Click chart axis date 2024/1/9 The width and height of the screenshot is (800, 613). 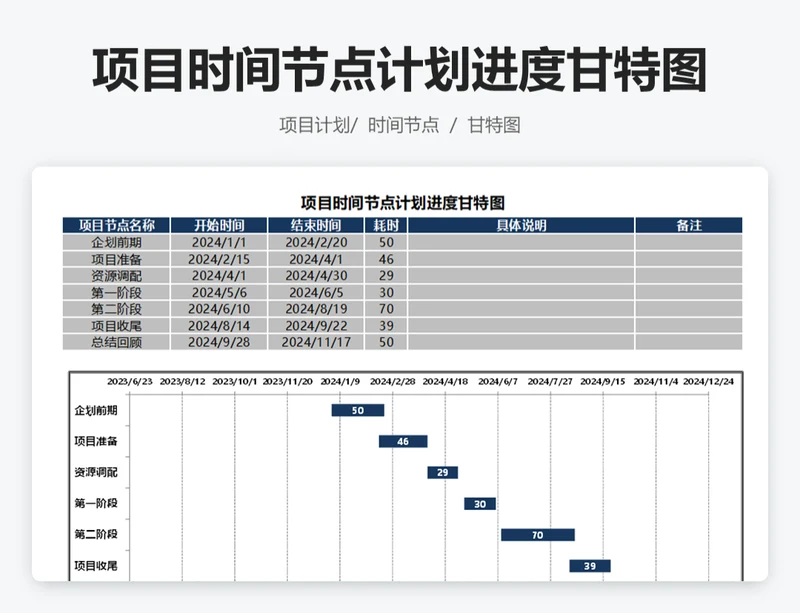coord(340,382)
